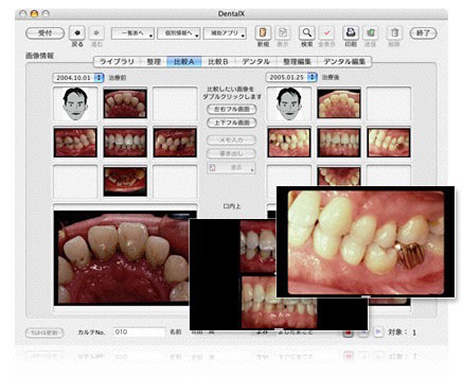The width and height of the screenshot is (468, 380).
Task: Select the first middle-row thumbnail of the 2005.01.25 set
Action: click(289, 142)
